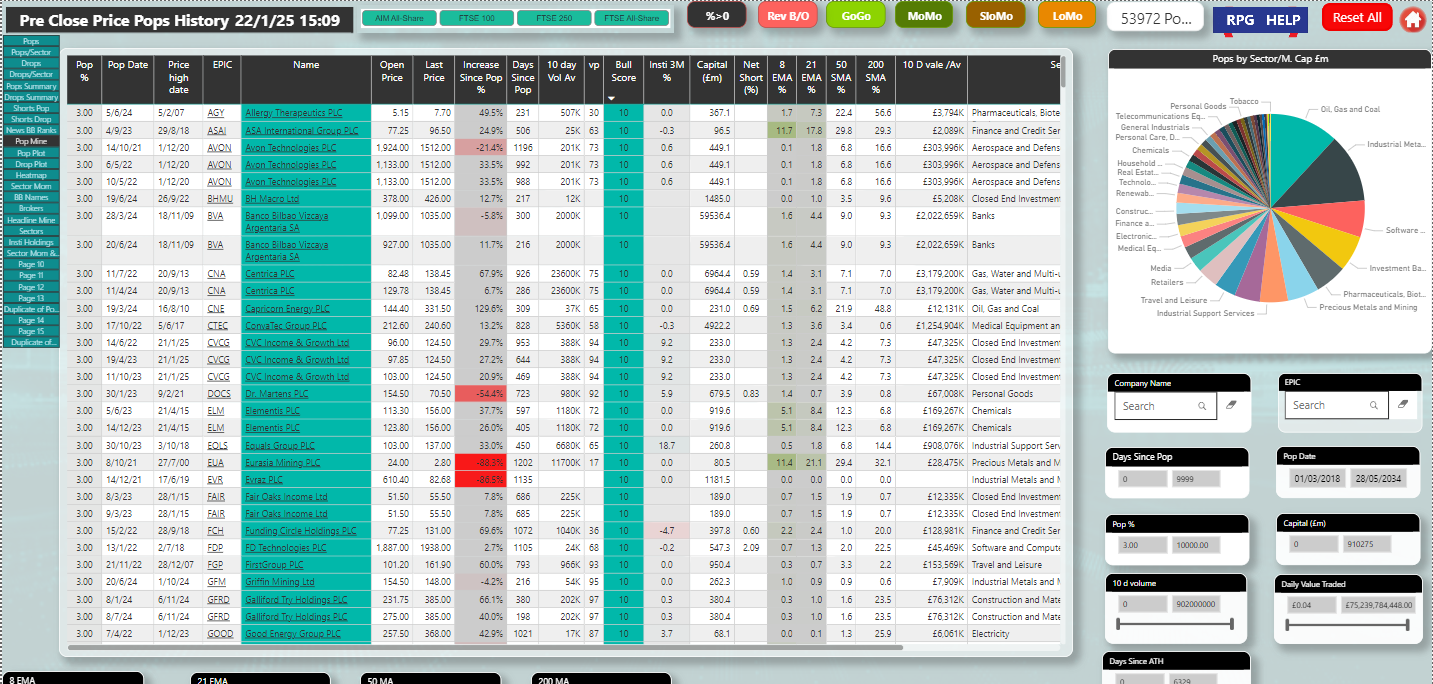This screenshot has height=684, width=1433.
Task: Open the Dr. Martens PLC link
Action: pos(276,394)
